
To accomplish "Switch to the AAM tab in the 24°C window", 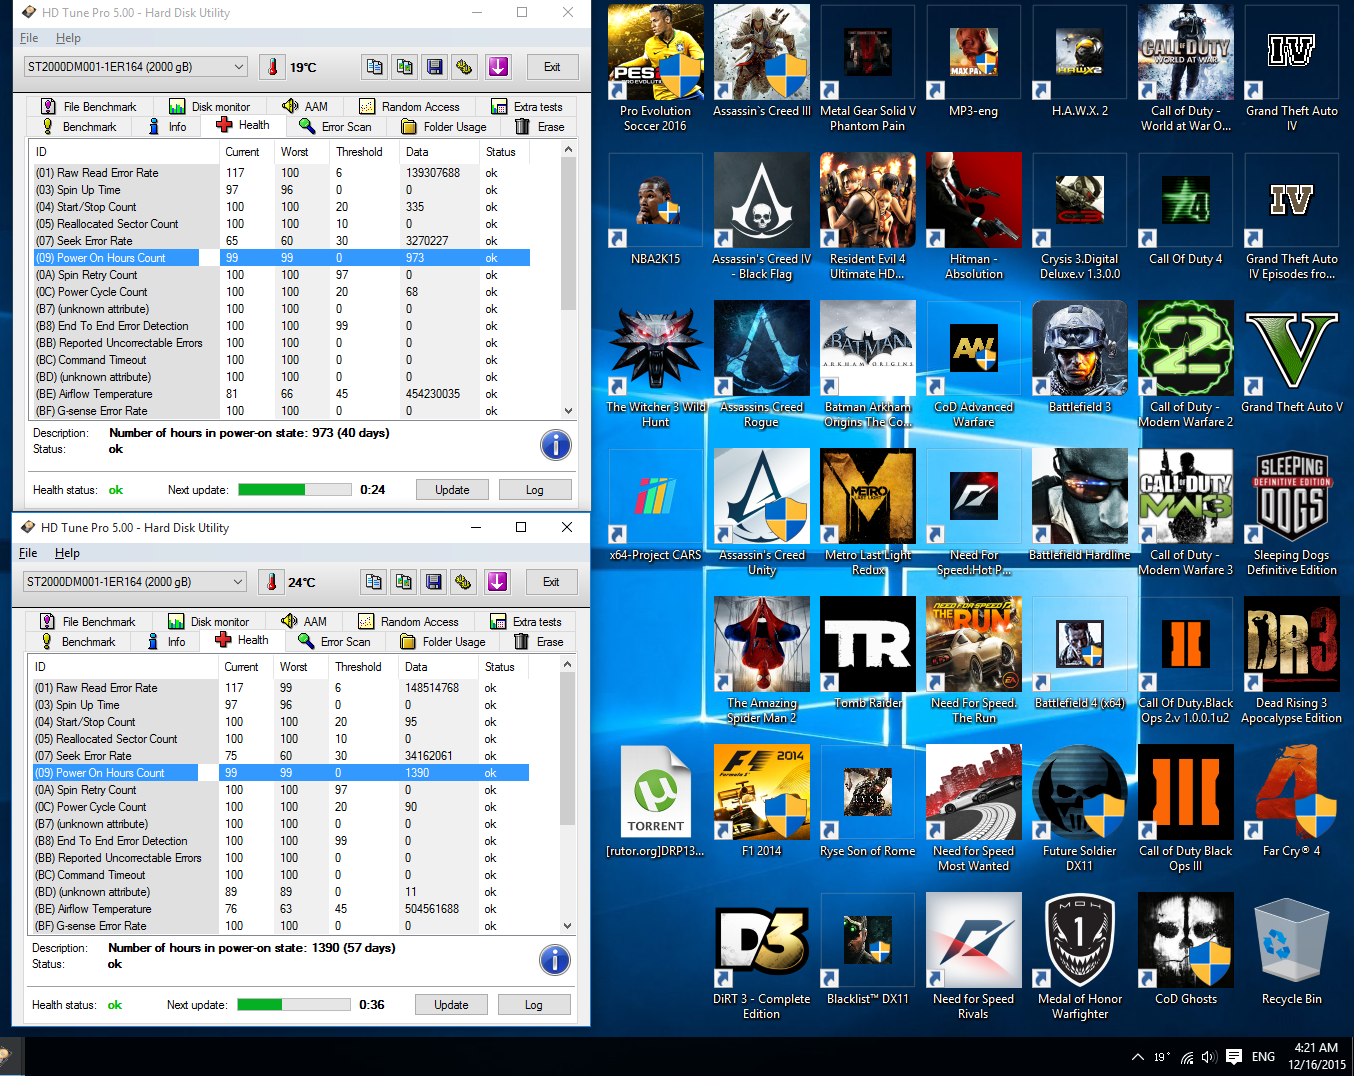I will pos(304,622).
